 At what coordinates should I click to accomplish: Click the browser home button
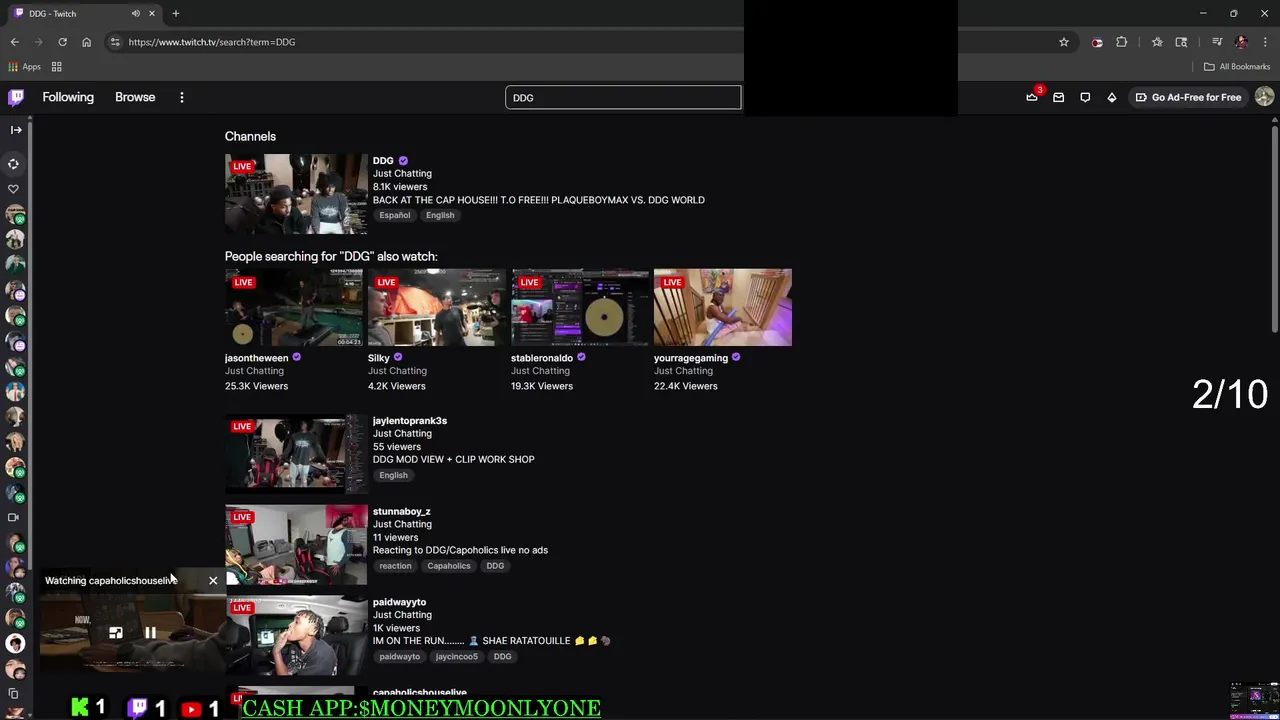point(86,42)
